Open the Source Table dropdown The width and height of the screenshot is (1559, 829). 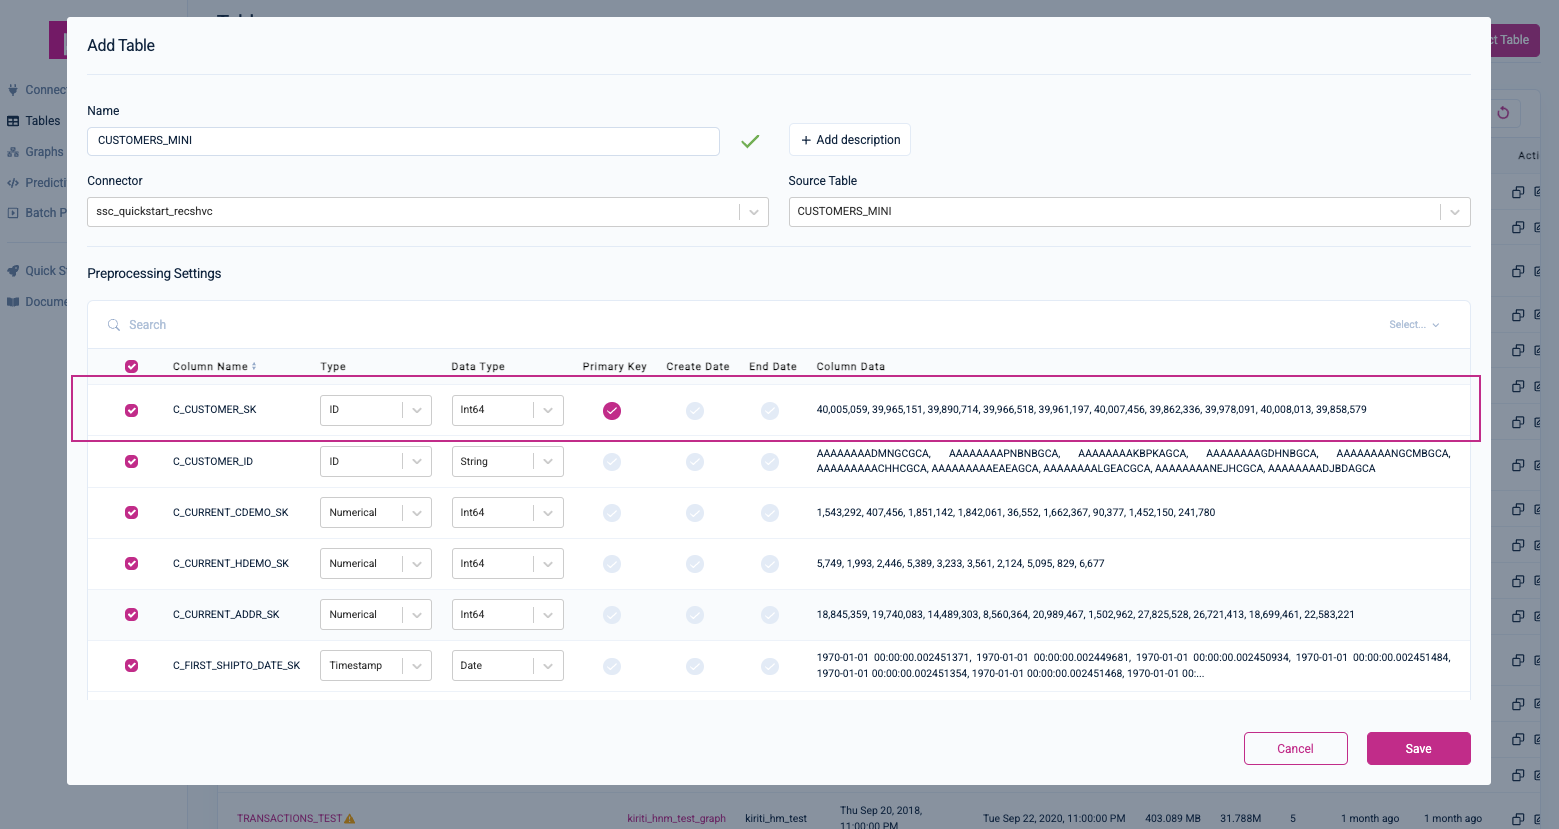click(x=1129, y=212)
